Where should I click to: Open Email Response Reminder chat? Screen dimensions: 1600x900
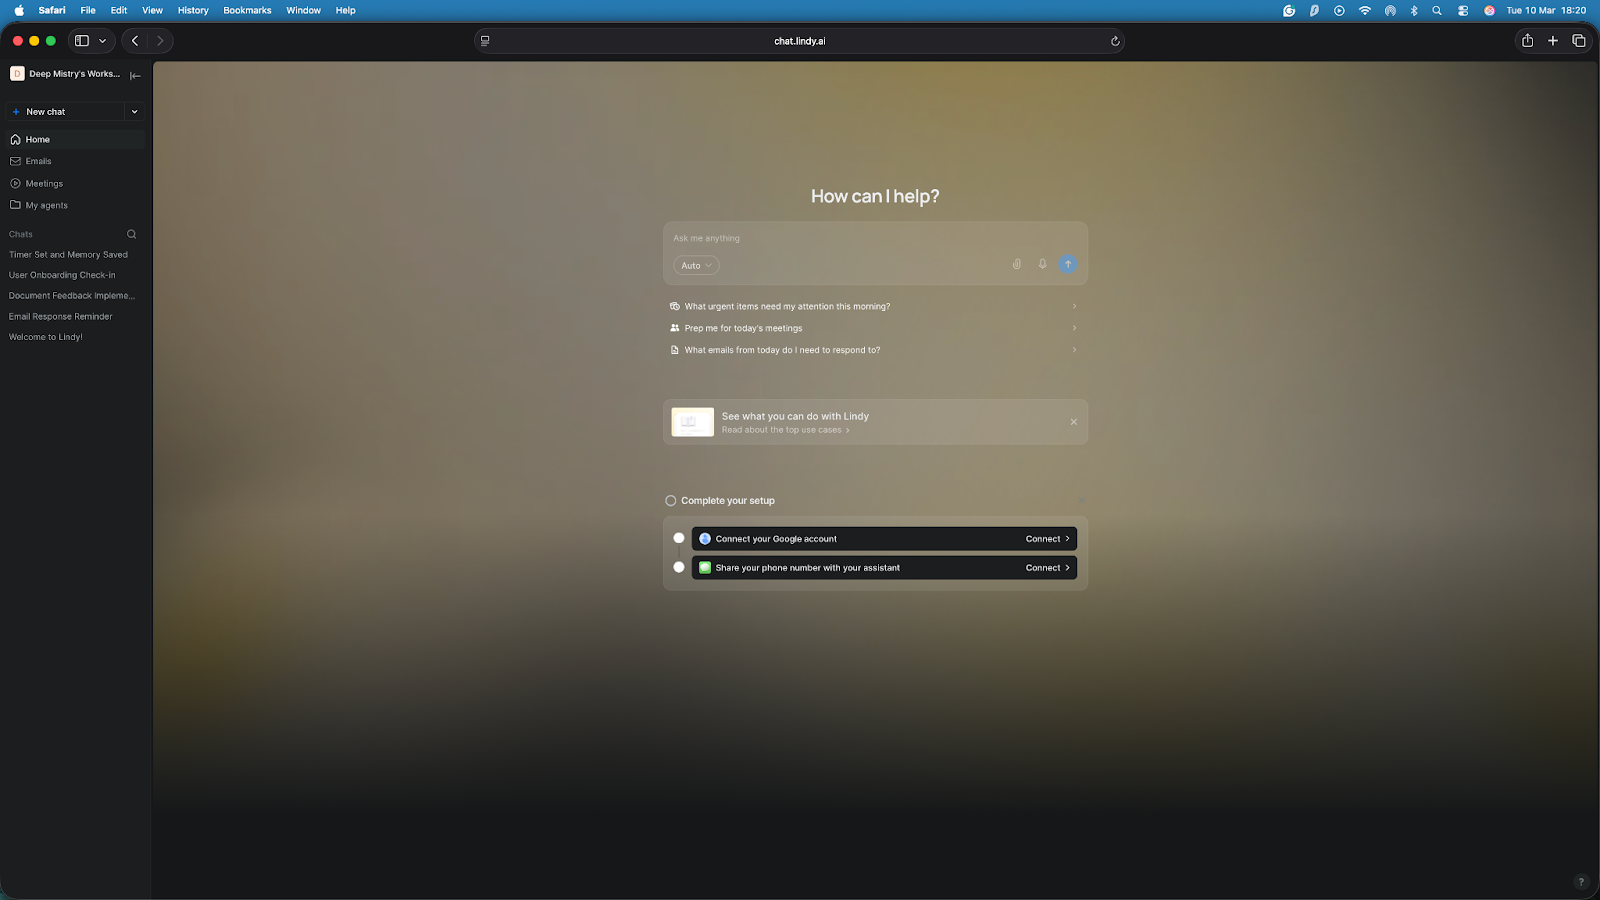(x=61, y=317)
